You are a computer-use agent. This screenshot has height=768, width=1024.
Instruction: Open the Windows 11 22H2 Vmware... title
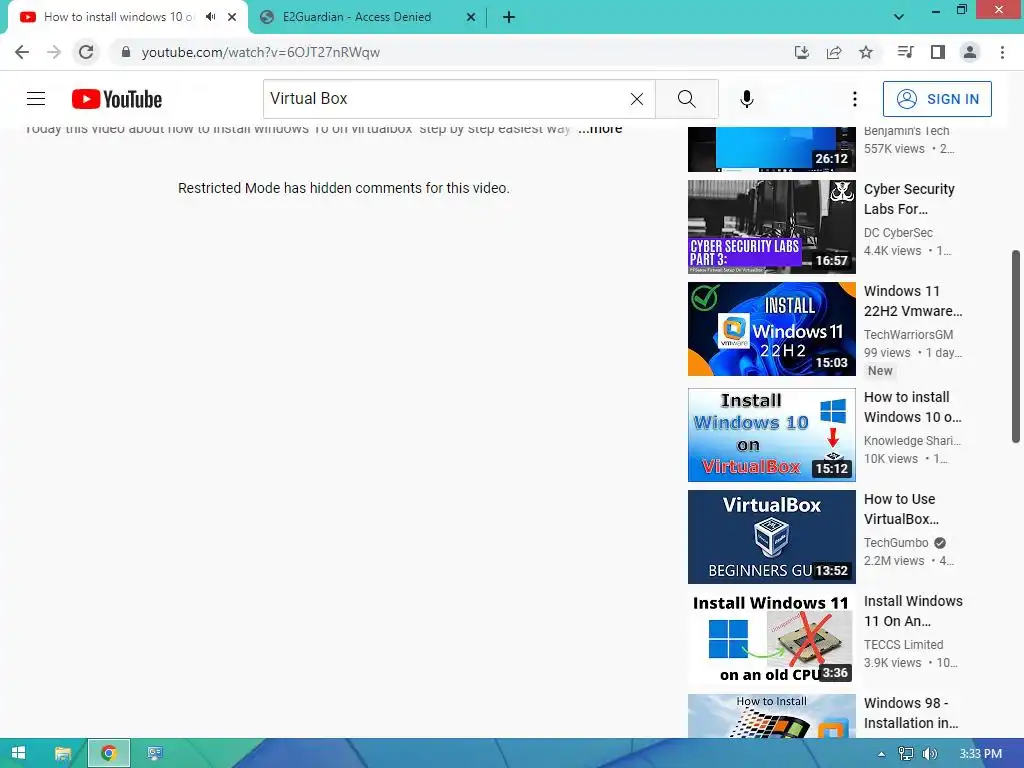point(913,301)
